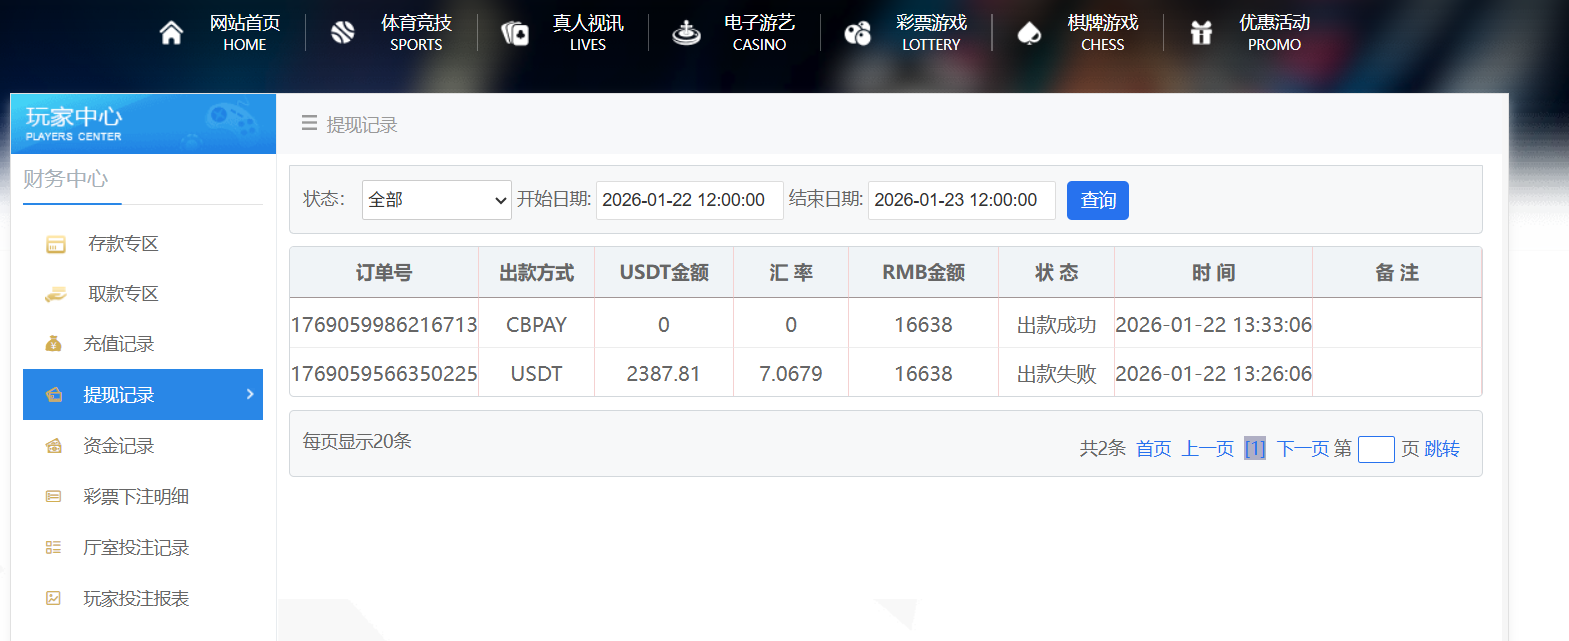This screenshot has width=1569, height=641.
Task: Click the hamburger icon beside 提现记录 title
Action: point(309,124)
